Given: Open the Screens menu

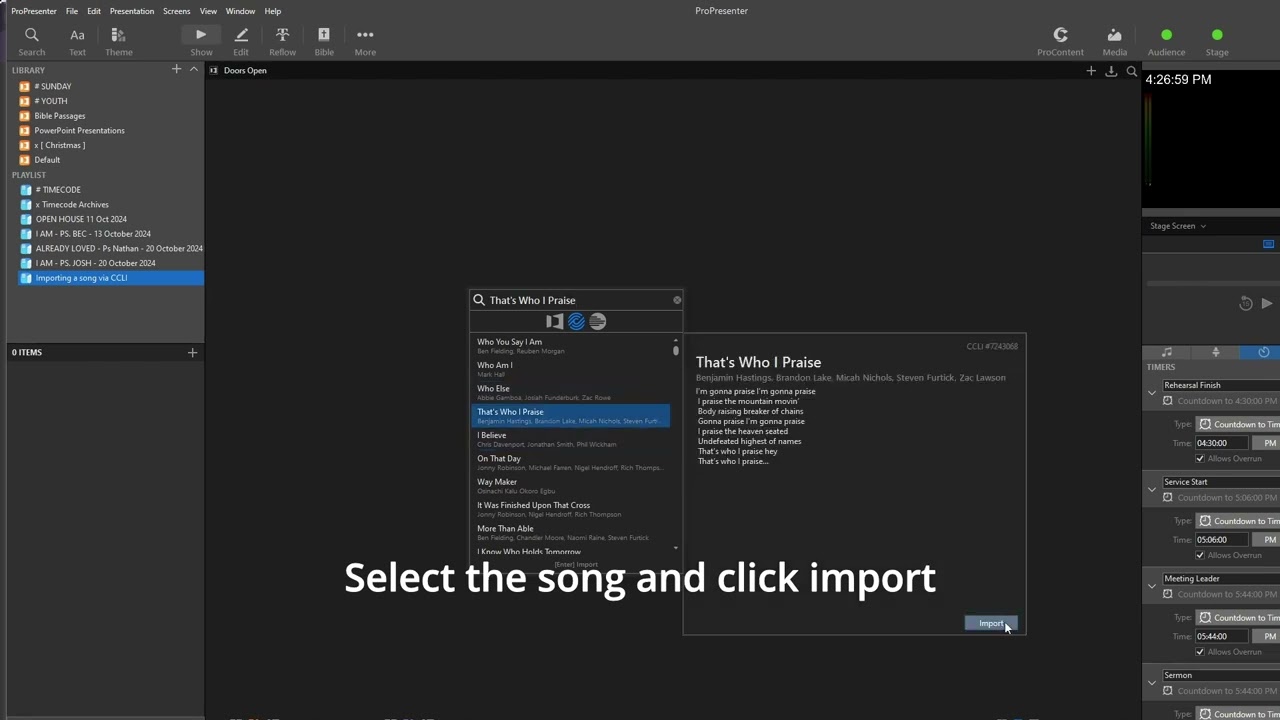Looking at the screenshot, I should 176,11.
